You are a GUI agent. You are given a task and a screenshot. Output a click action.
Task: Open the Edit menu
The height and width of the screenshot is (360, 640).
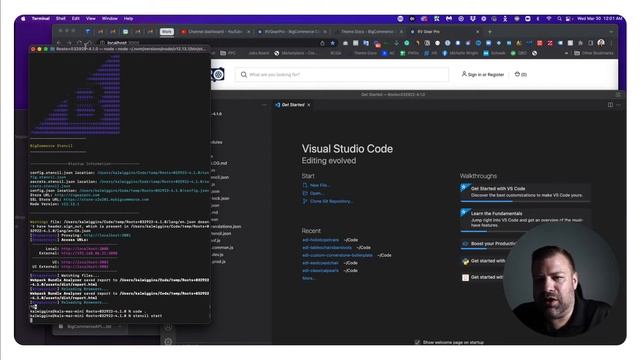[x=76, y=19]
